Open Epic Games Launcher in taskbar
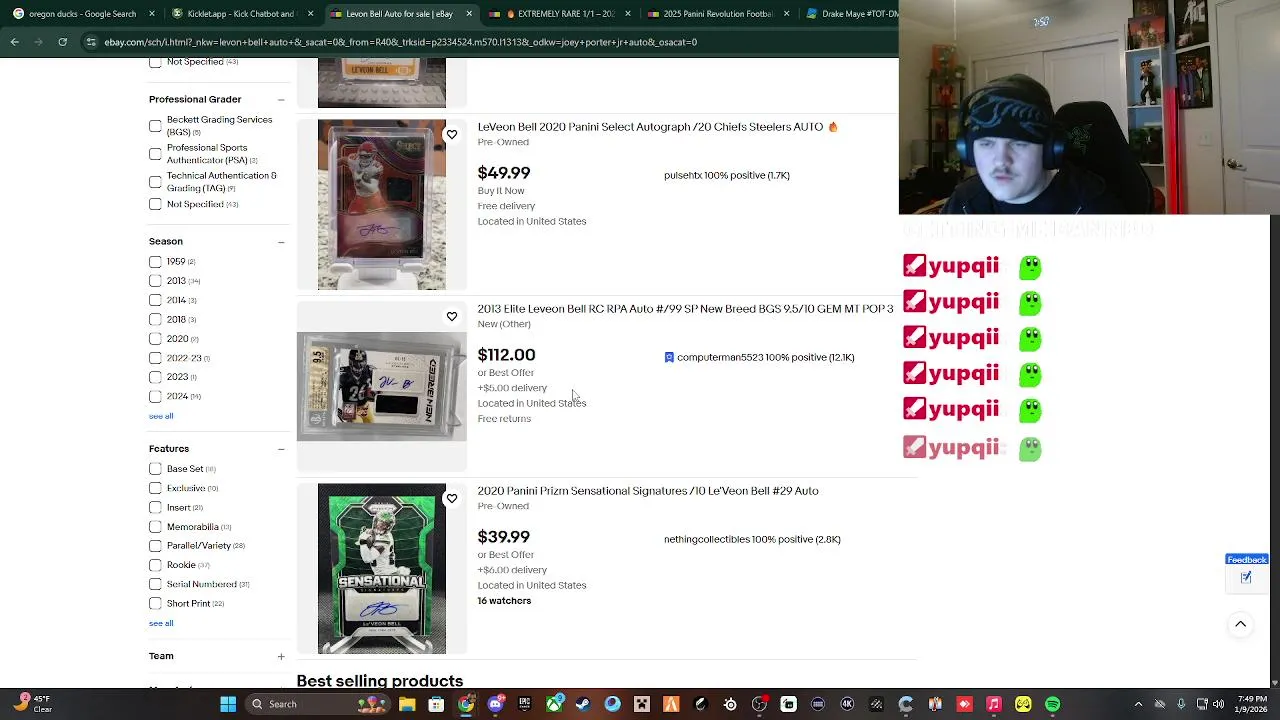 coord(524,704)
